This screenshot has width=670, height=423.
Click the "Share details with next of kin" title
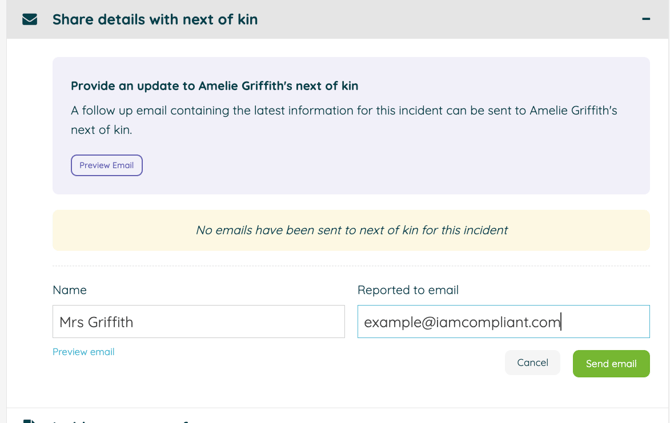(155, 19)
